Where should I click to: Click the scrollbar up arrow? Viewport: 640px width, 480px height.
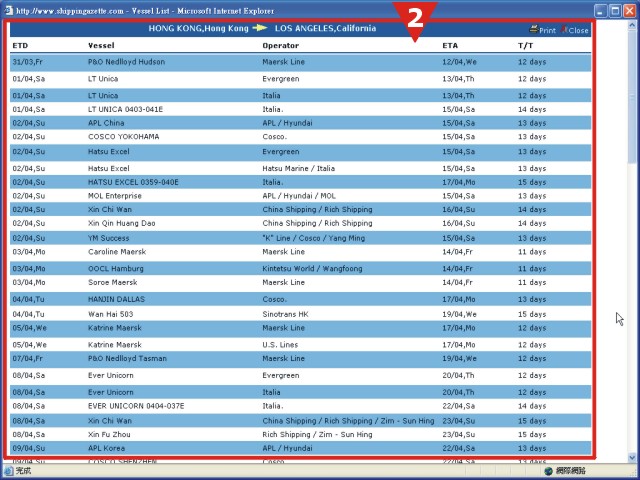[633, 25]
